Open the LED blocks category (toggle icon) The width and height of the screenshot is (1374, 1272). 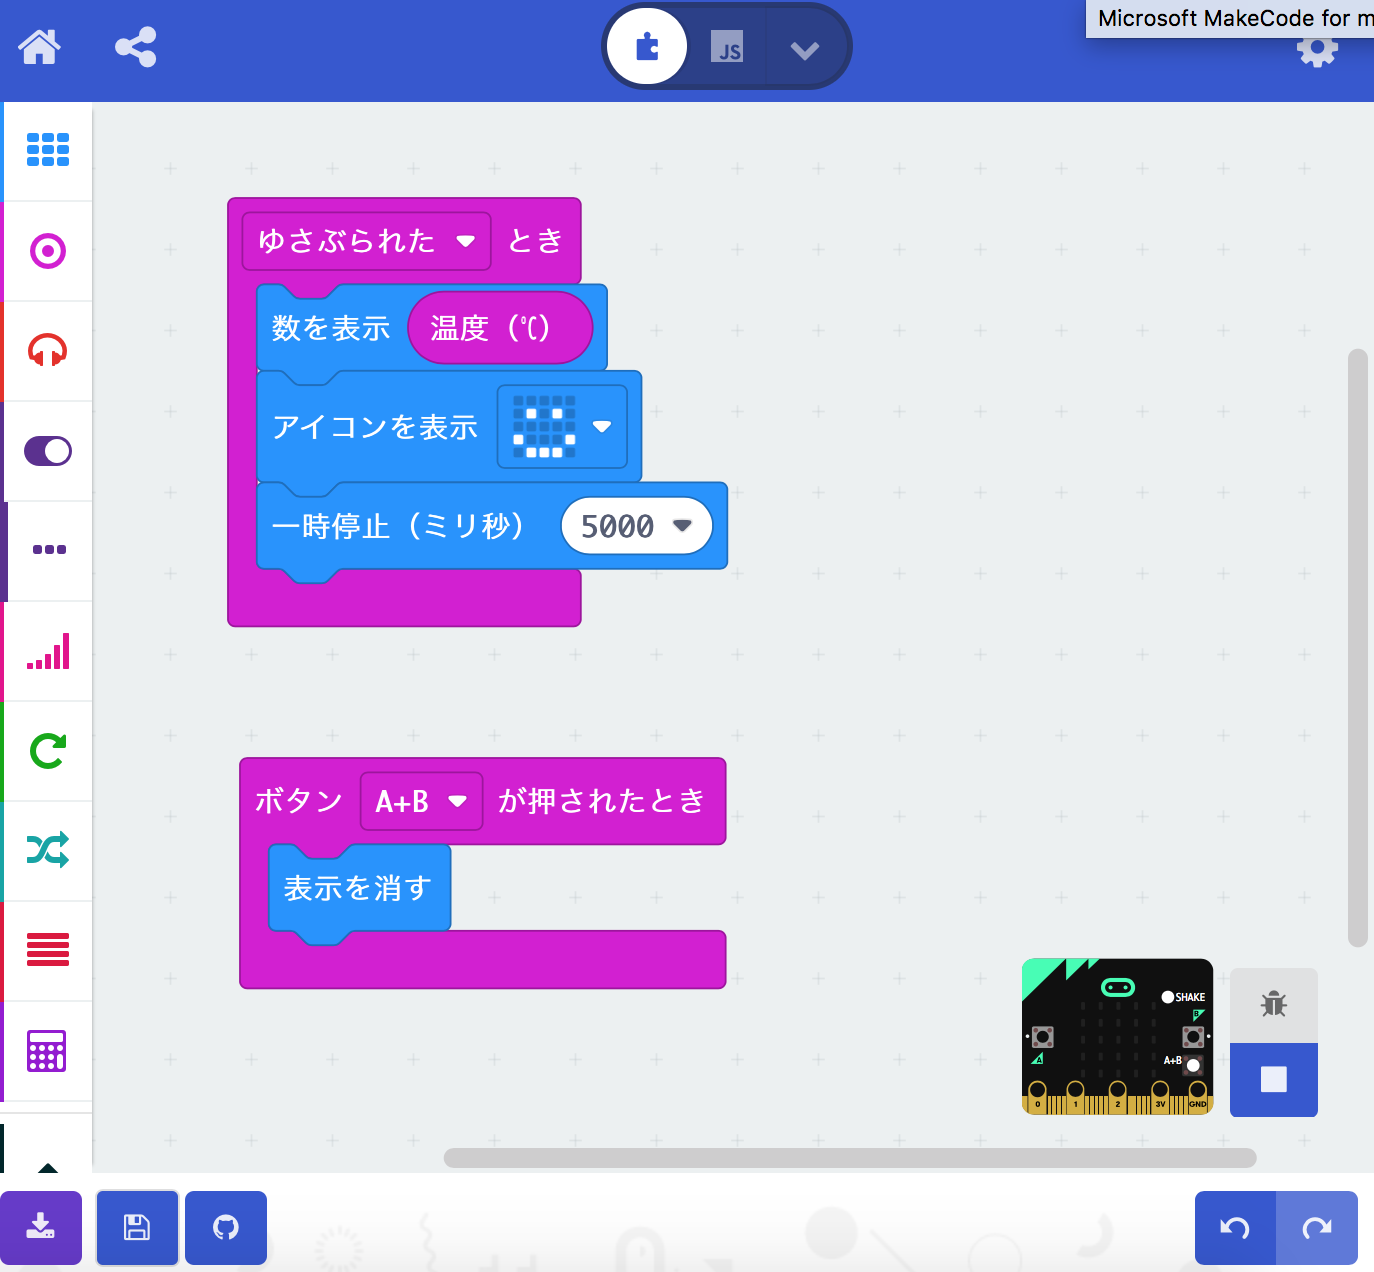tap(48, 450)
